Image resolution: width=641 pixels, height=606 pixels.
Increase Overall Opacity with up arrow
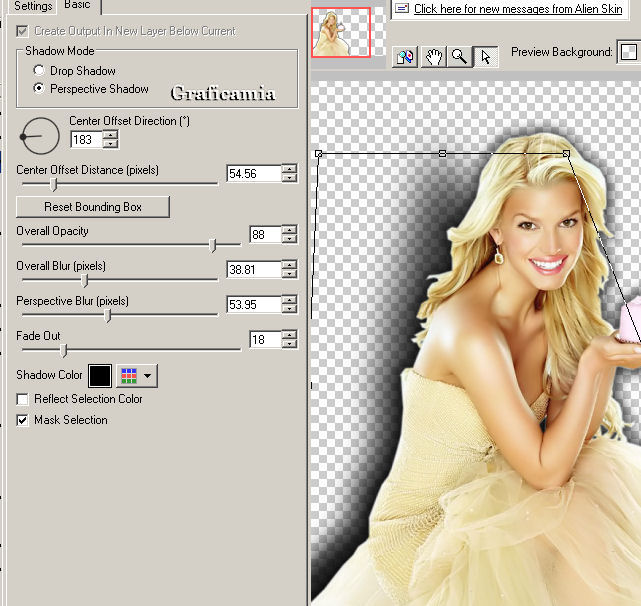click(289, 230)
